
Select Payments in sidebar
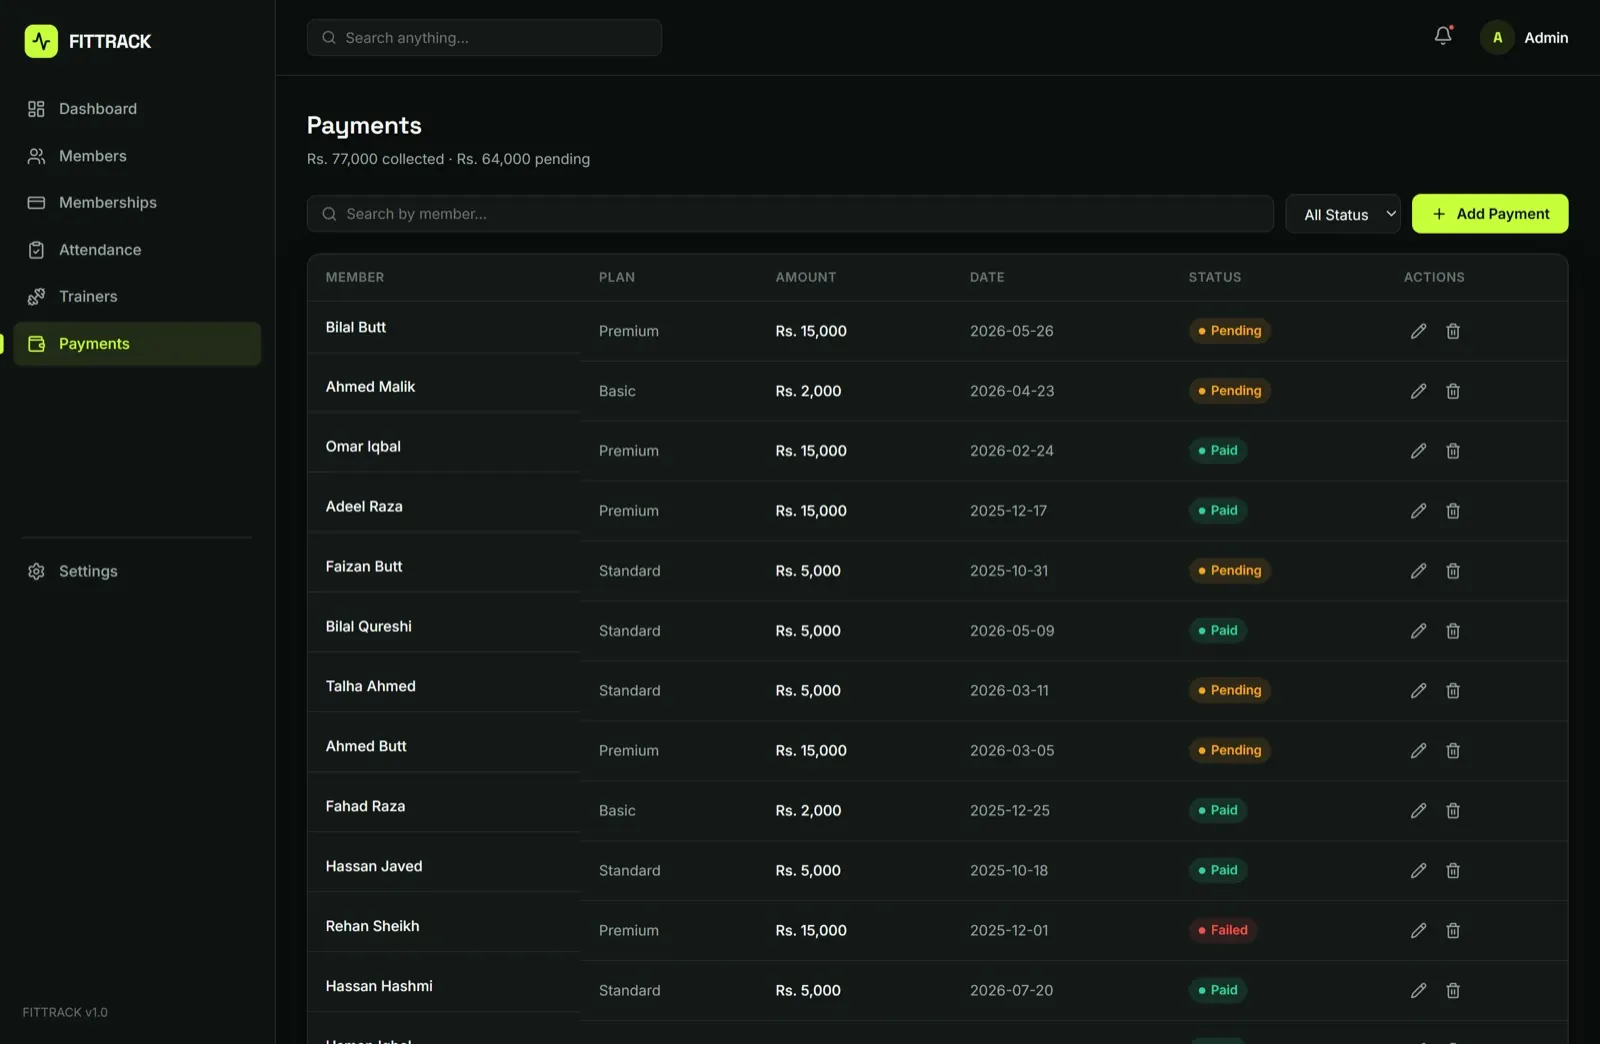click(137, 344)
